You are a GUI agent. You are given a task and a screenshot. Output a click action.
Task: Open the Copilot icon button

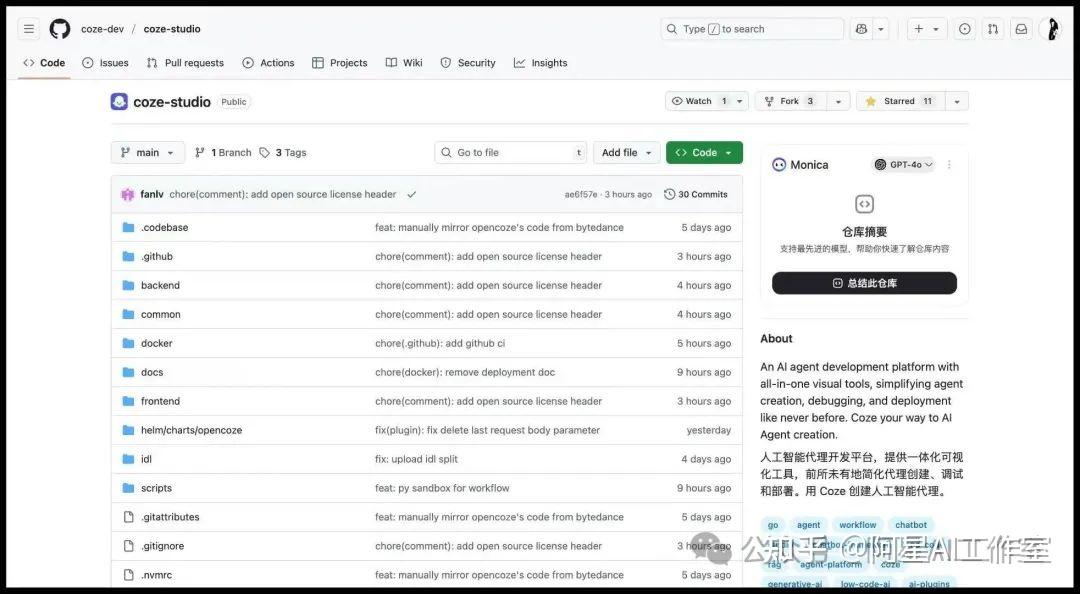[x=861, y=29]
